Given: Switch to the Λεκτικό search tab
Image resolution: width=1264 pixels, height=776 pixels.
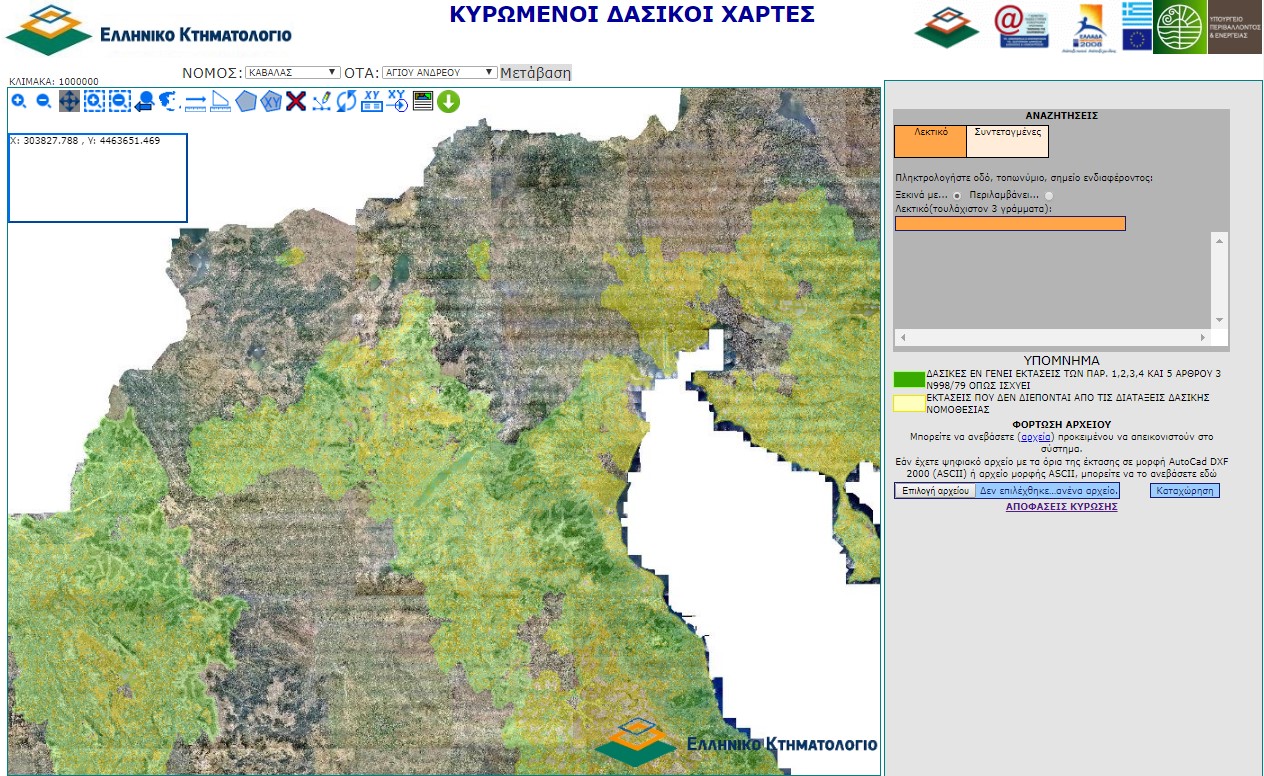Looking at the screenshot, I should (930, 141).
